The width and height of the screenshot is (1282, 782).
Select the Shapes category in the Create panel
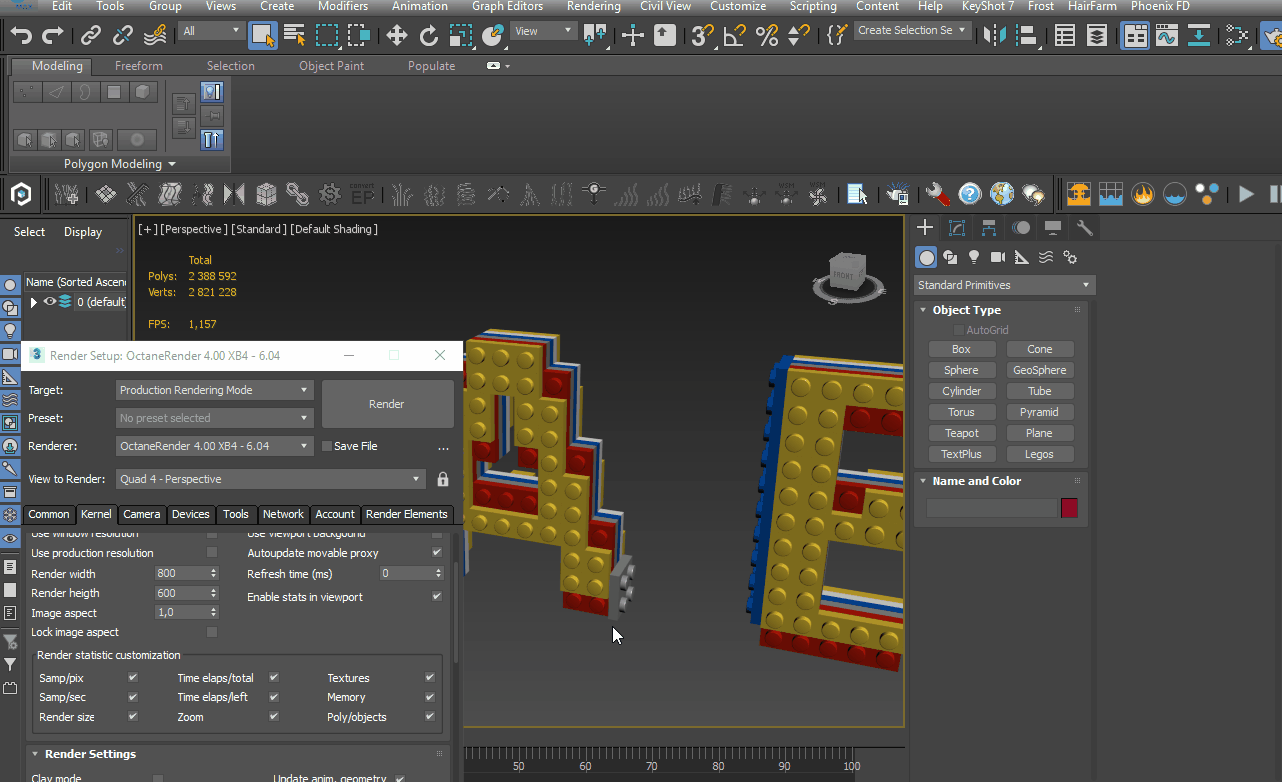(951, 258)
